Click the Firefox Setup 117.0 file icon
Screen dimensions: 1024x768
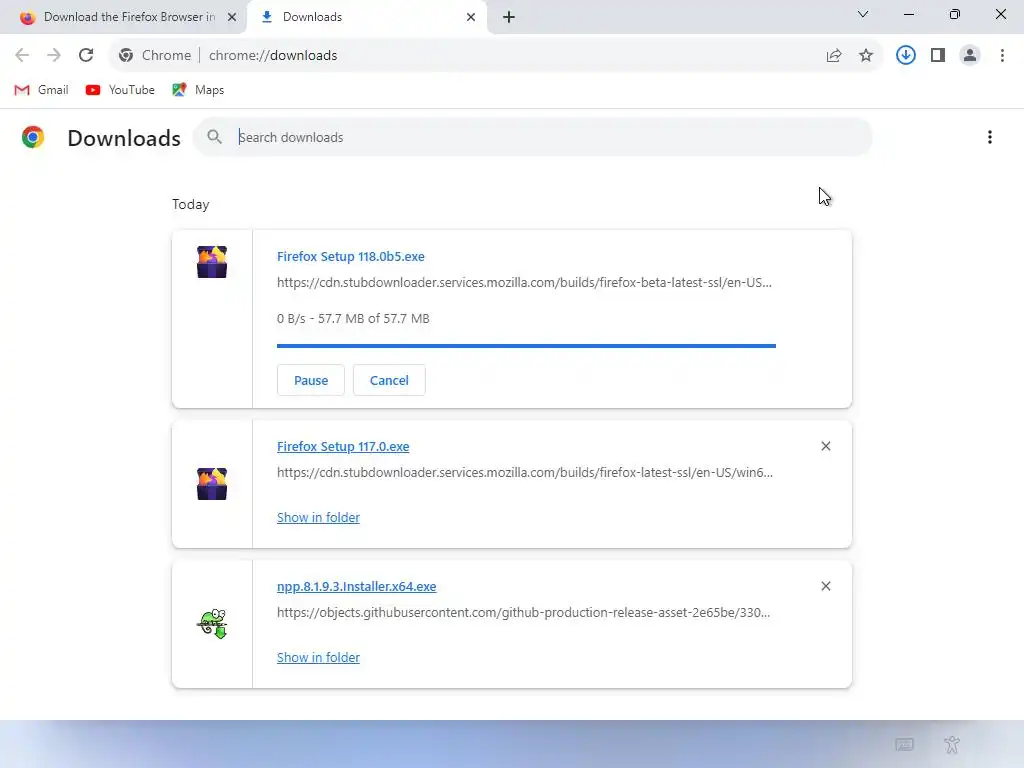click(x=212, y=484)
